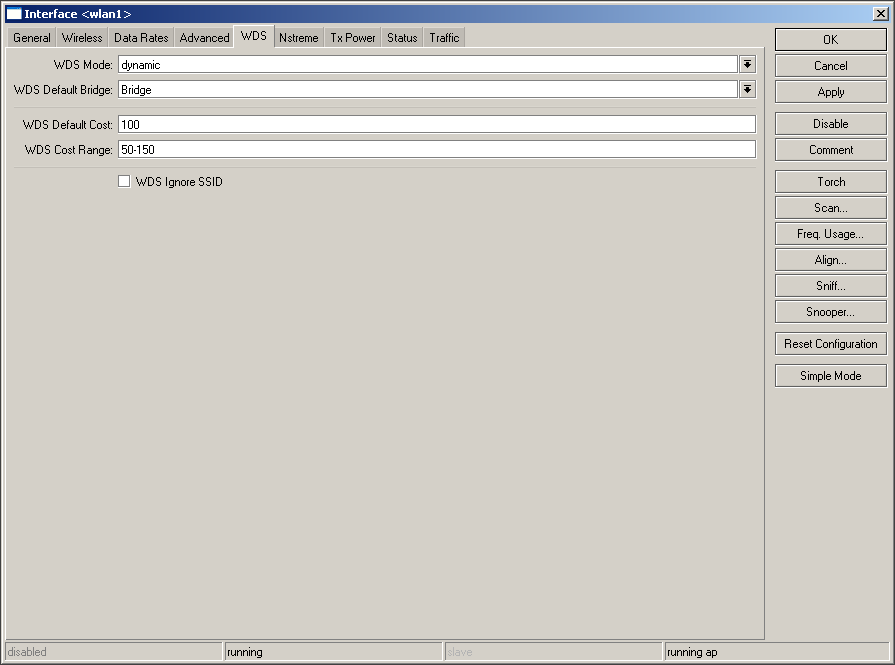Click the WDS Default Cost field
Image resolution: width=895 pixels, height=665 pixels.
pos(436,124)
